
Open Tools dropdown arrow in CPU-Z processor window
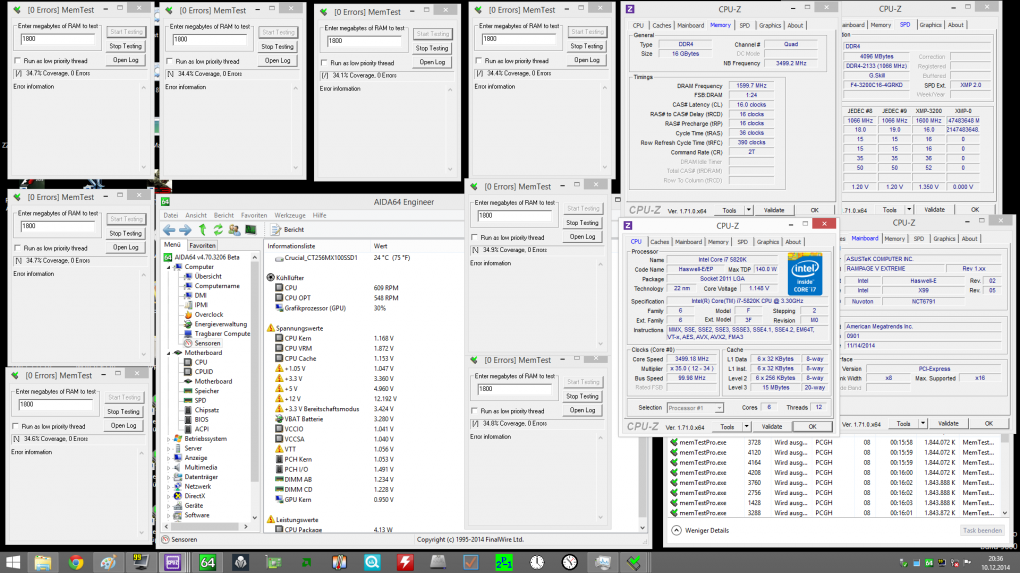[746, 427]
